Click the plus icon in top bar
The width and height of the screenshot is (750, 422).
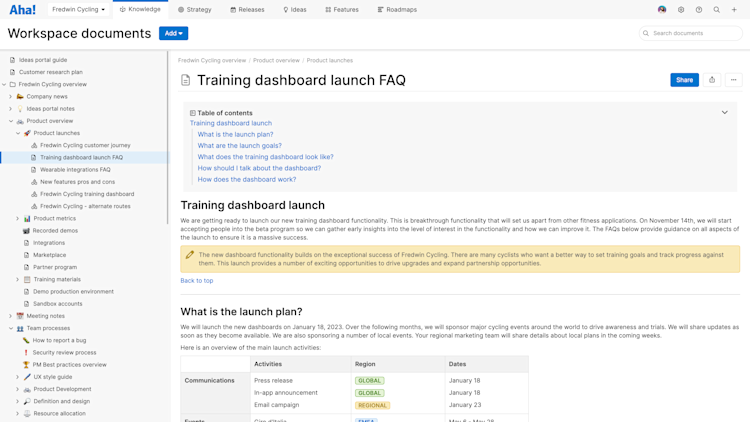[x=734, y=10]
